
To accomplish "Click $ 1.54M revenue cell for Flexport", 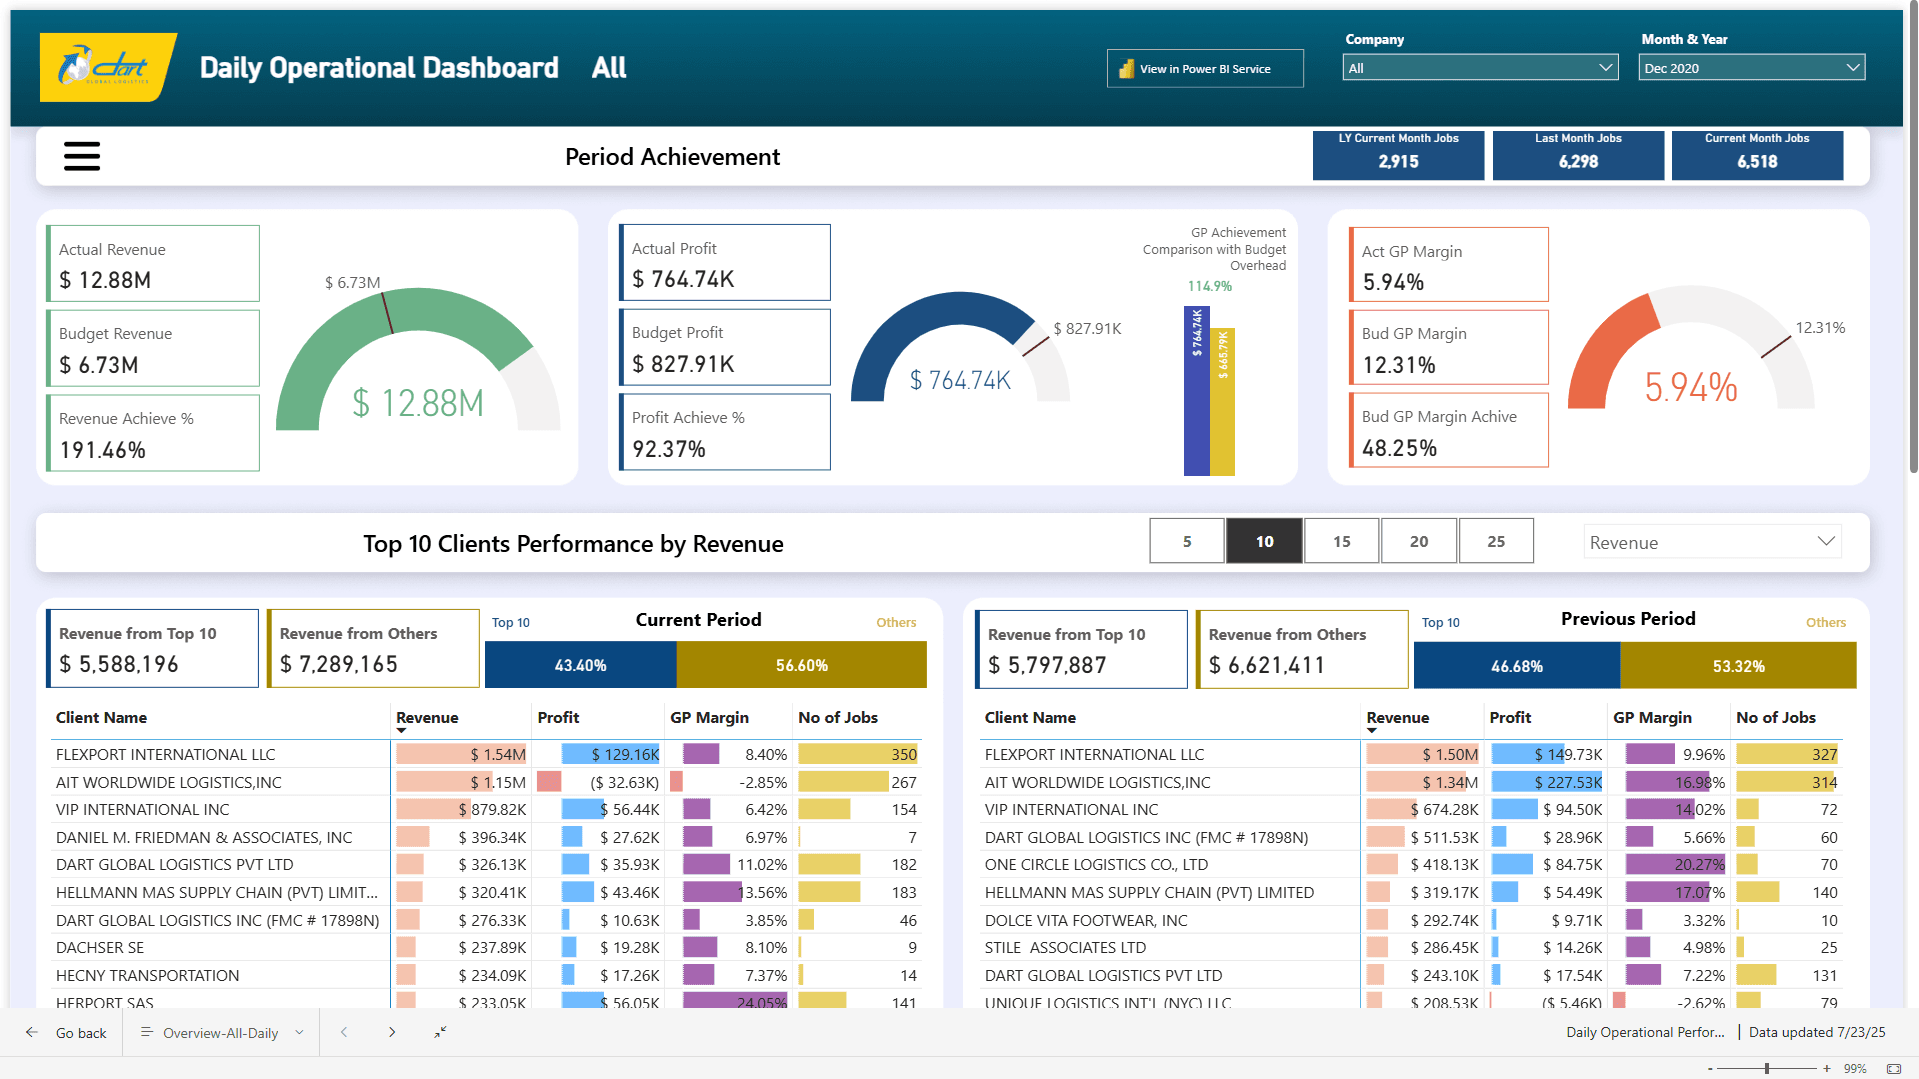I will click(461, 754).
